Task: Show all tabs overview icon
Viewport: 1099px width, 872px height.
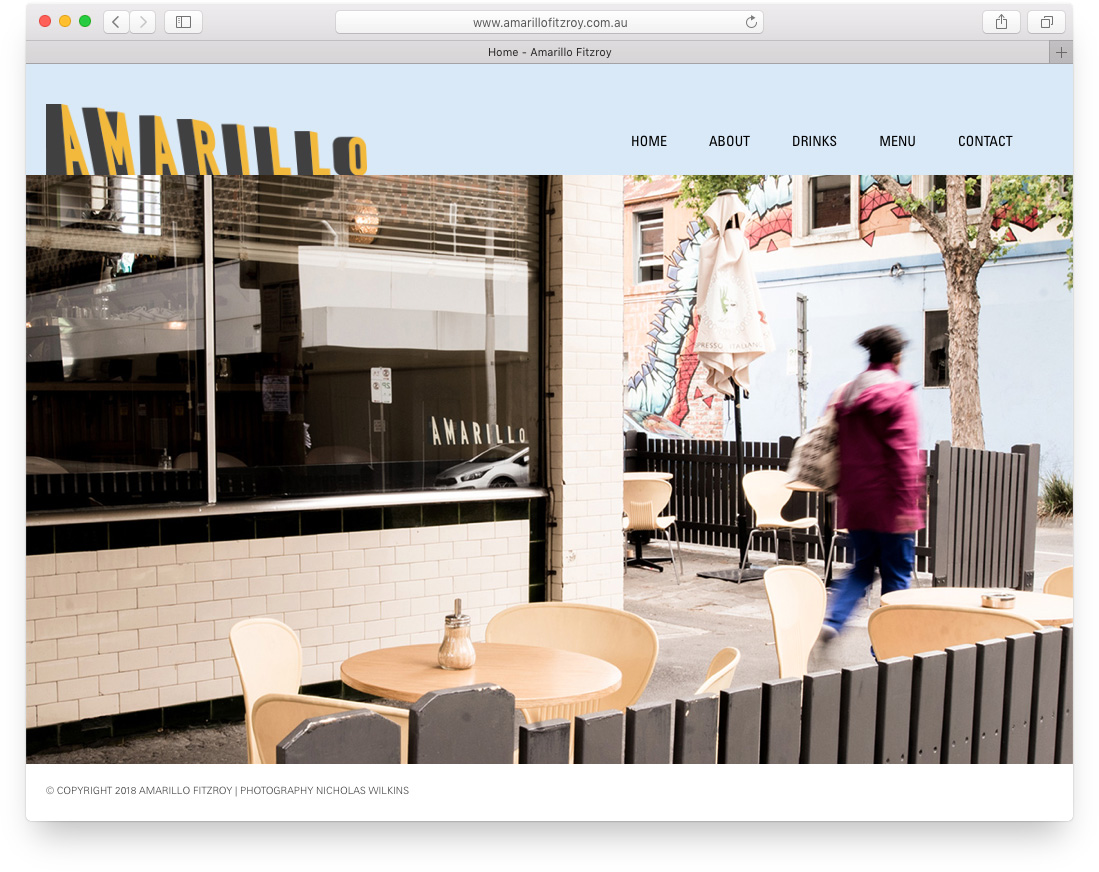Action: point(1046,22)
